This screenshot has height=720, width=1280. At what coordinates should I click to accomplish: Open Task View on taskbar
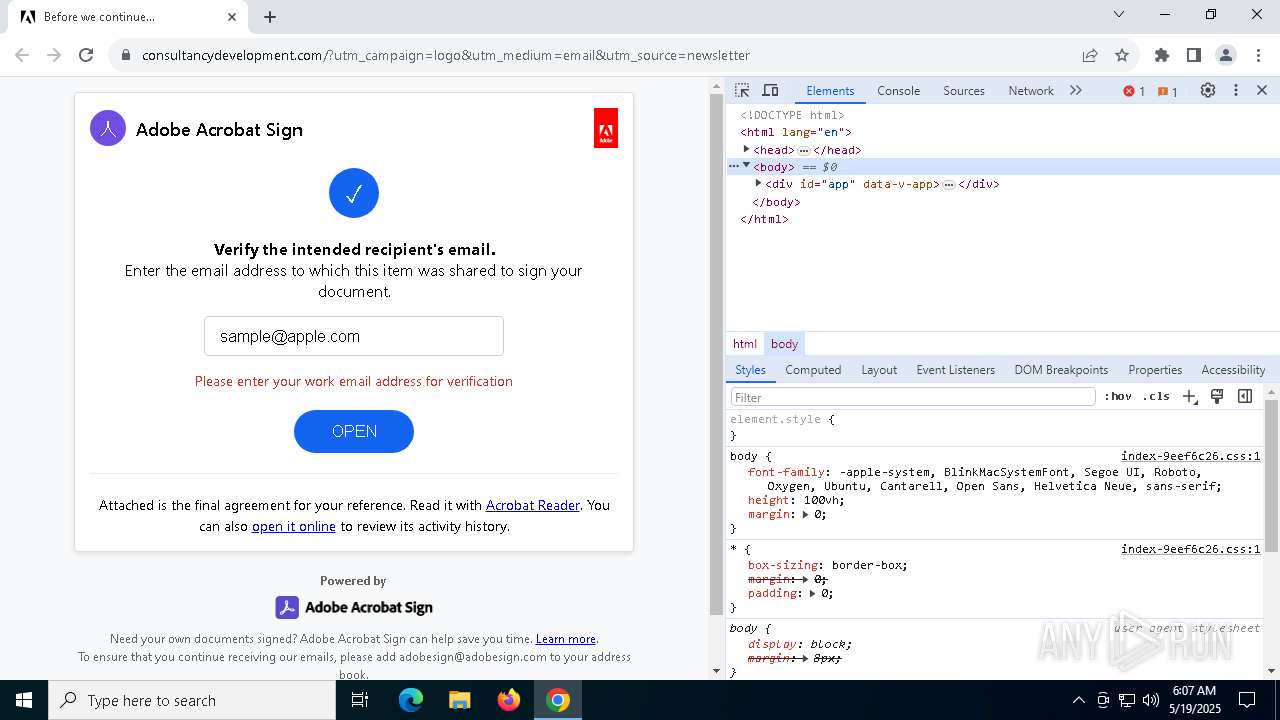click(x=360, y=700)
